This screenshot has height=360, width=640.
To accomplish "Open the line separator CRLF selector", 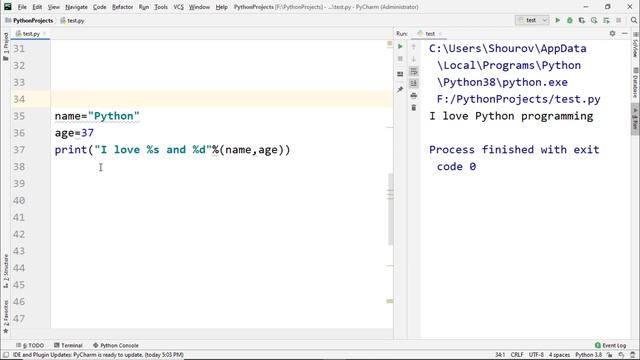I will tap(517, 355).
